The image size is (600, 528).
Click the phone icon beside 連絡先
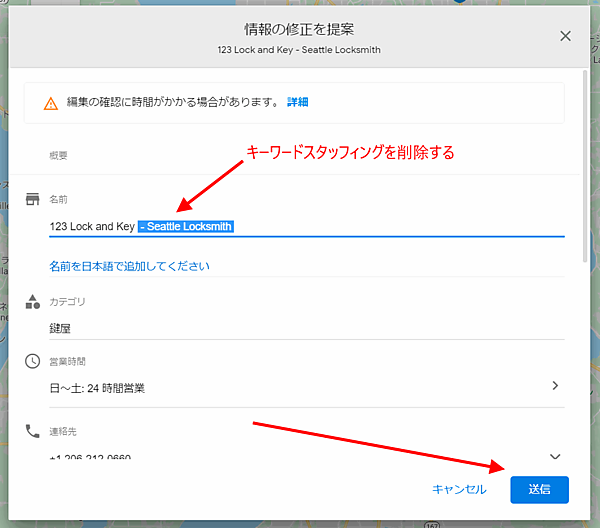[33, 431]
